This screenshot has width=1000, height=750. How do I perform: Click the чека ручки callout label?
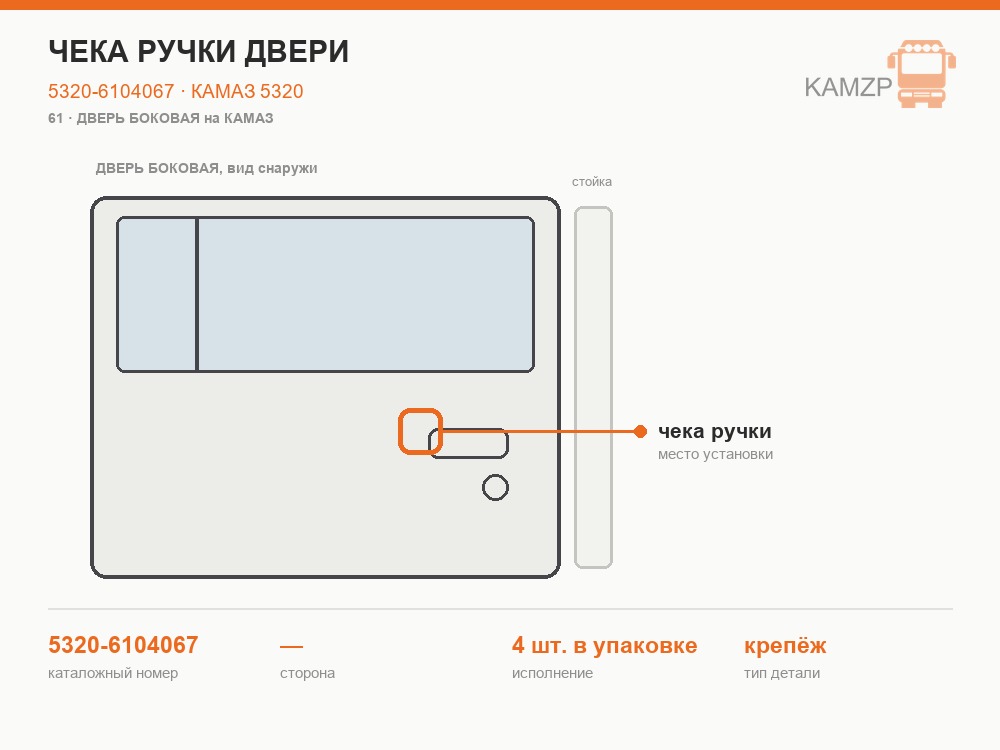point(714,432)
